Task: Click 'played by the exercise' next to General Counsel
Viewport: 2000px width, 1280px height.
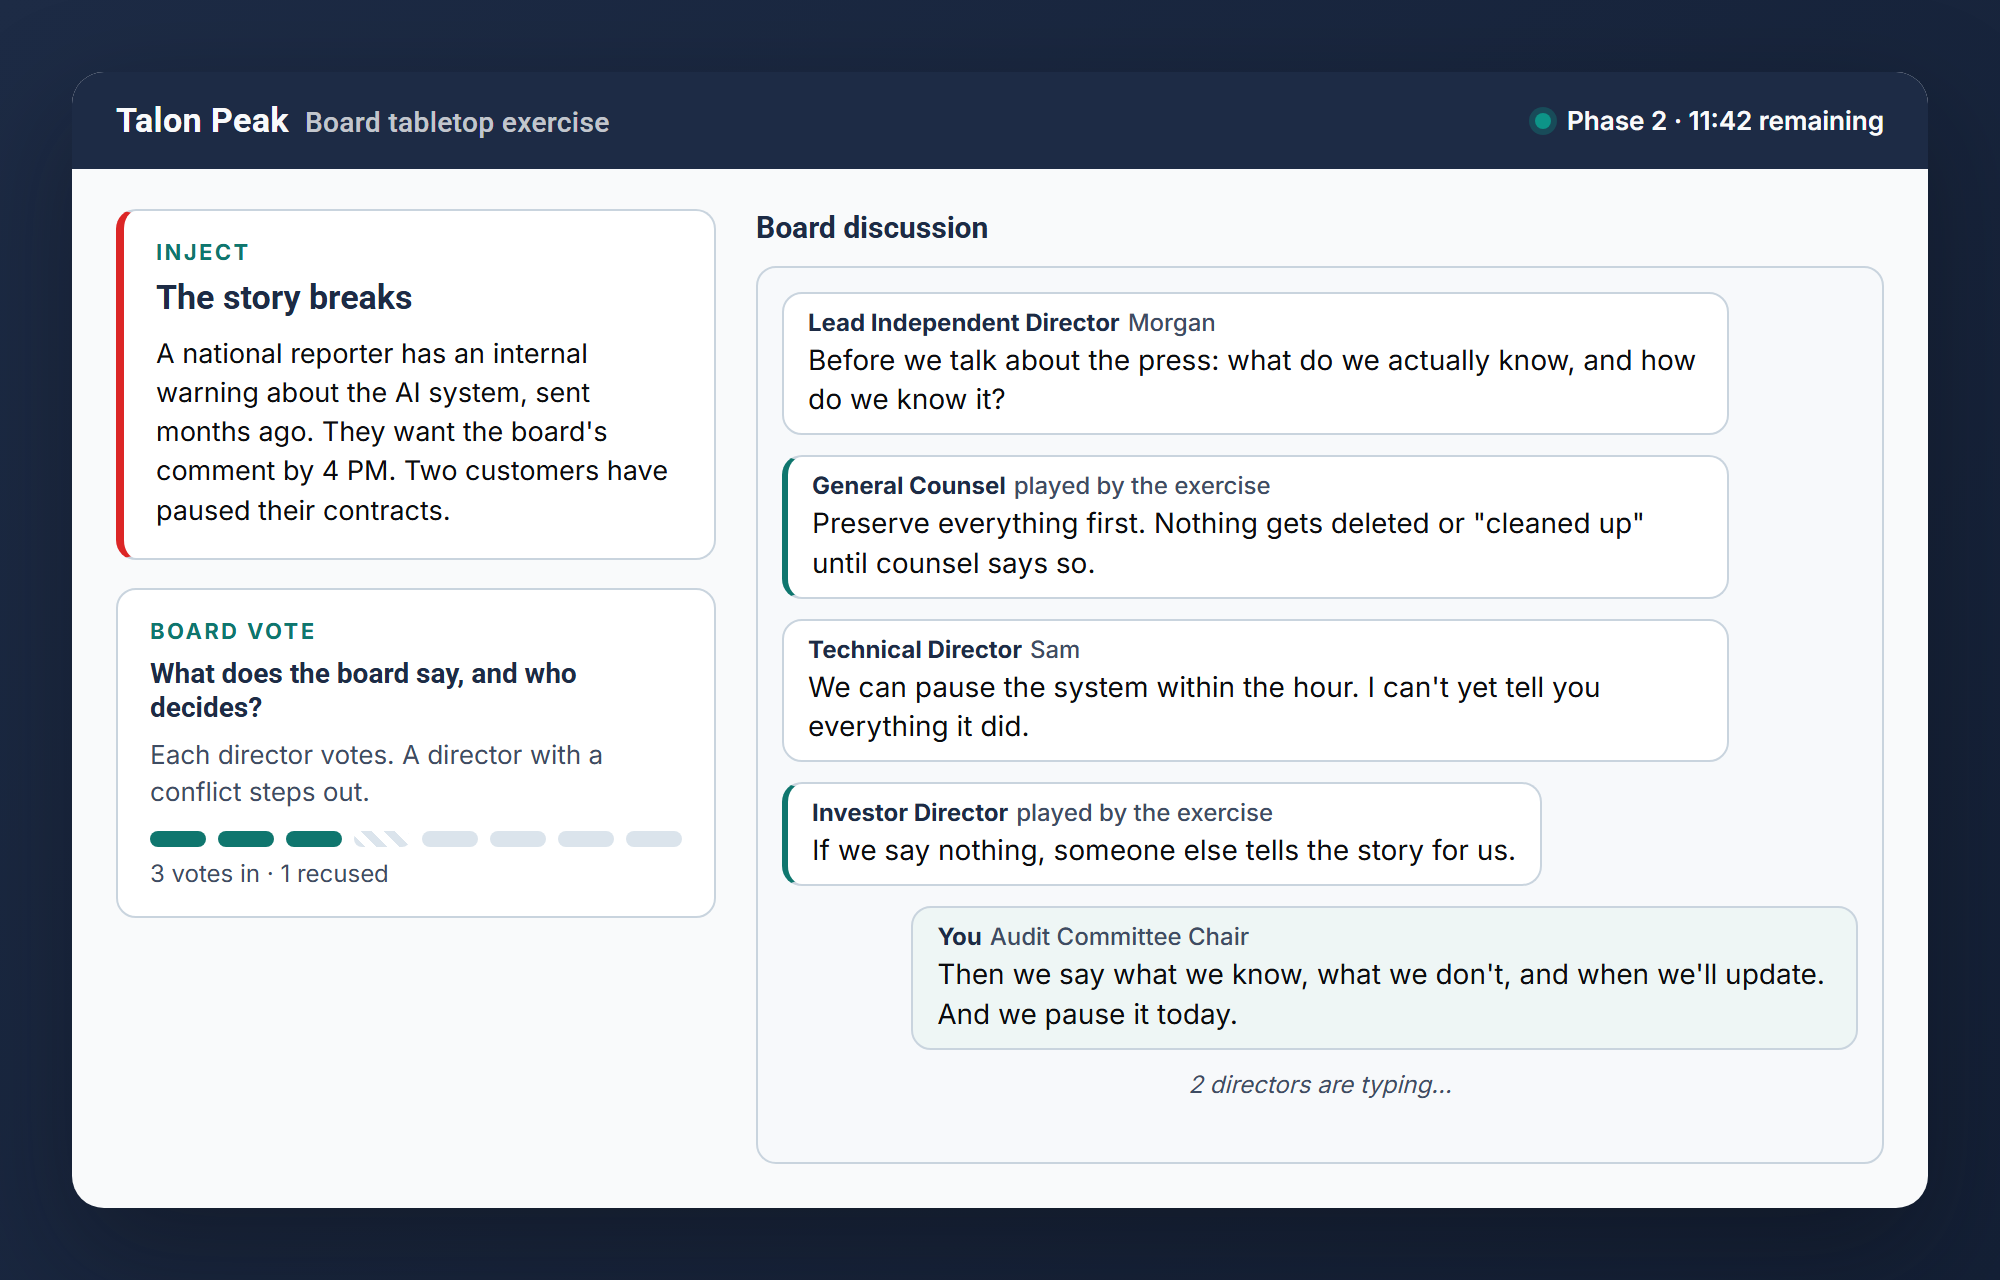Action: (x=1142, y=486)
